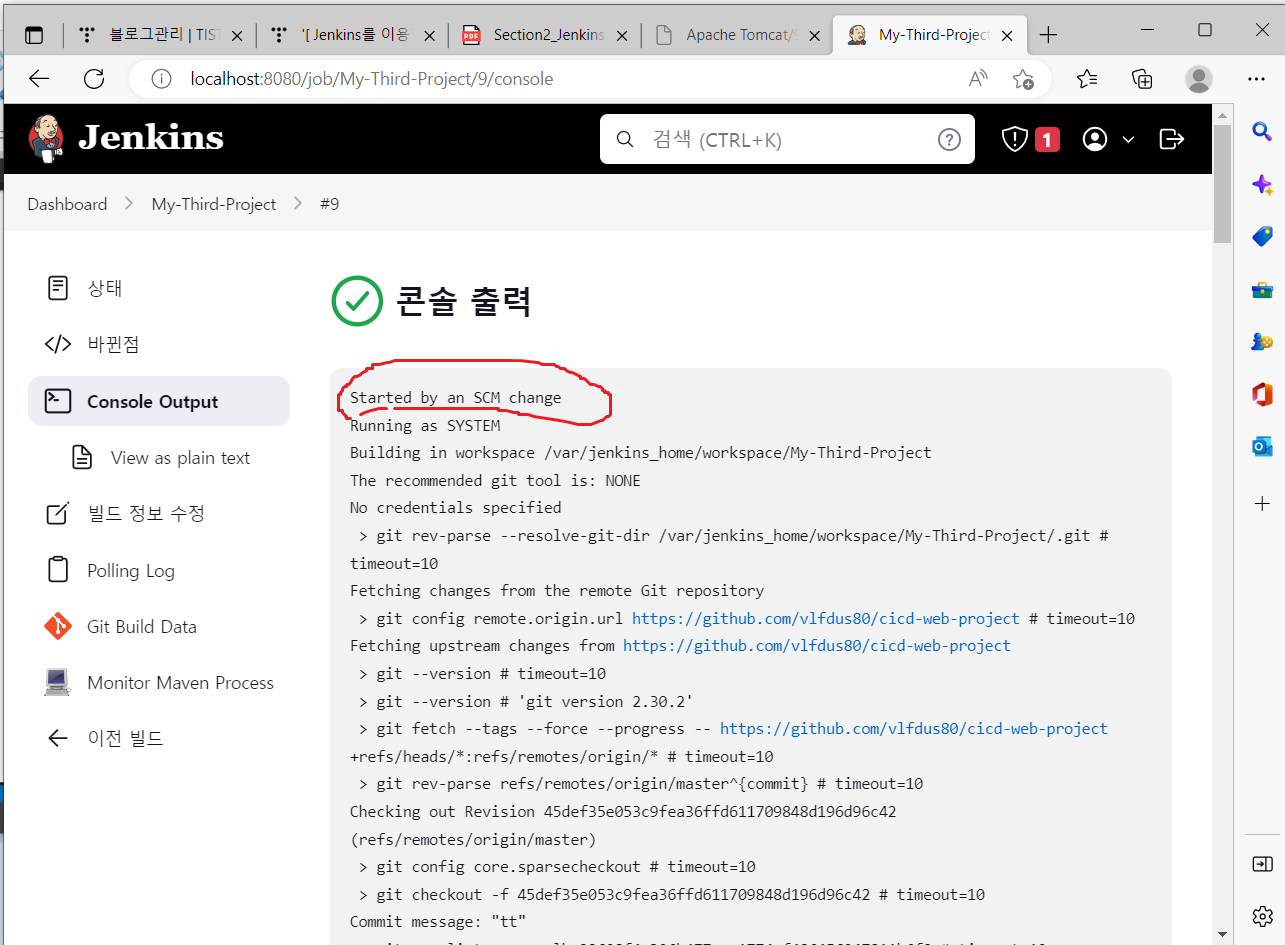1285x945 pixels.
Task: Click the Polling Log clipboard icon
Action: 58,570
